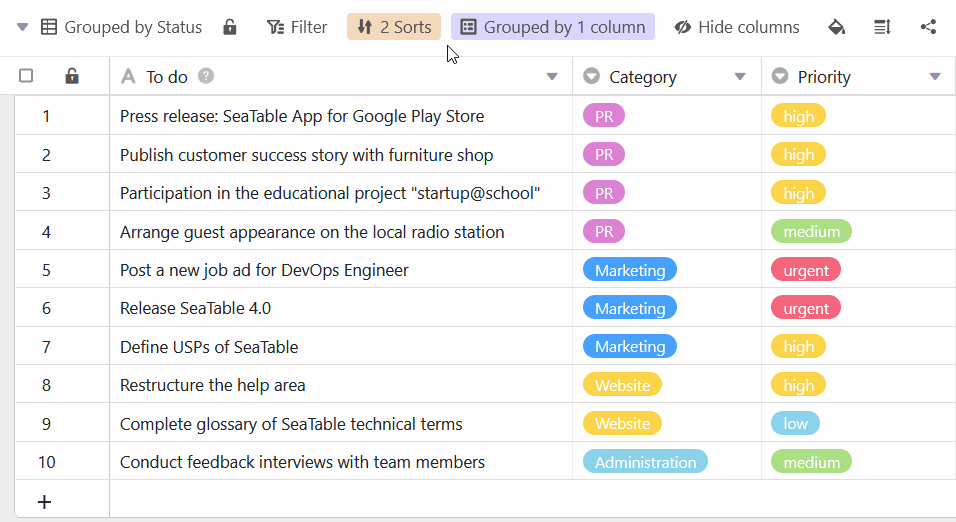Click the Priority column type icon
The height and width of the screenshot is (522, 956).
pos(780,76)
